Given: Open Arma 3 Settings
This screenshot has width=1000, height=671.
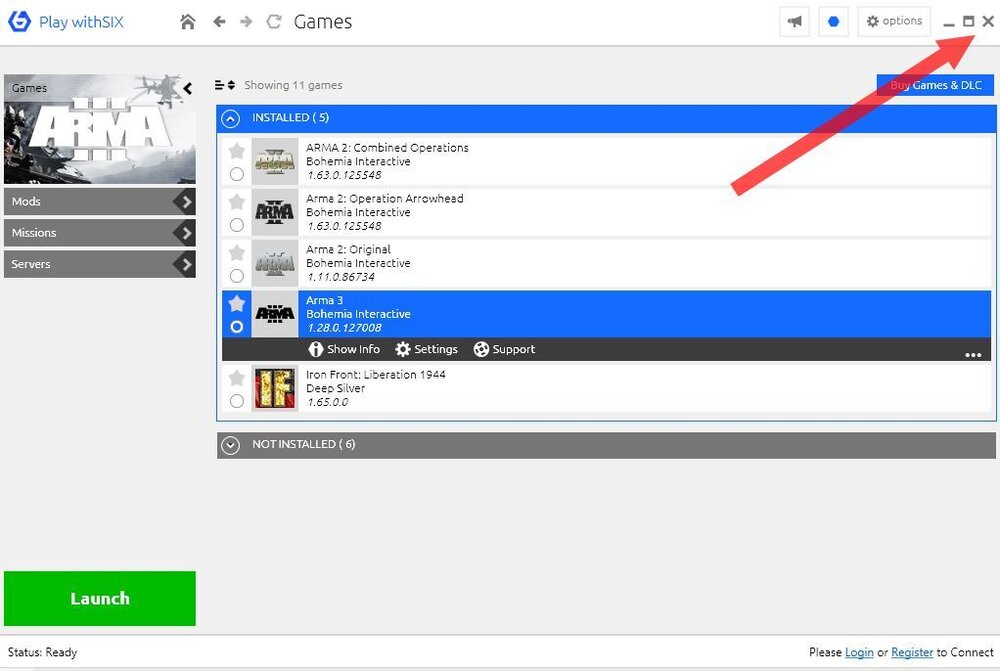Looking at the screenshot, I should click(427, 350).
